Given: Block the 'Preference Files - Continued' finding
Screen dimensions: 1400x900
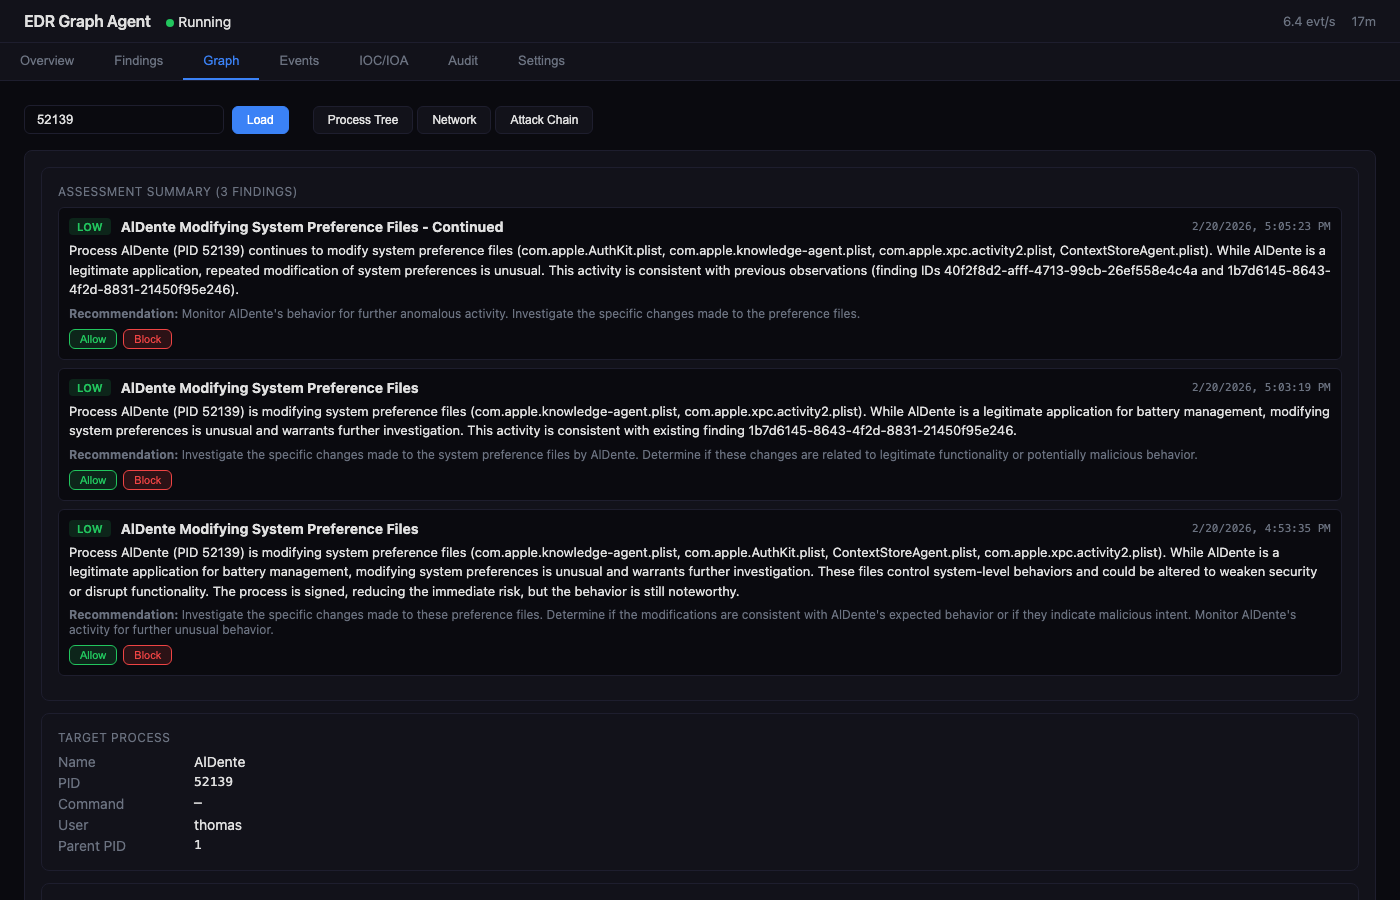Looking at the screenshot, I should 148,339.
